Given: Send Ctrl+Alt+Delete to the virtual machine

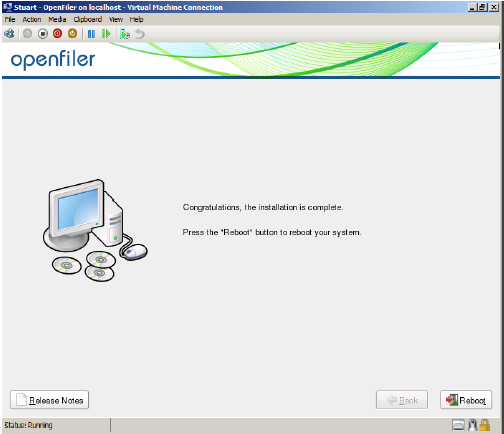Looking at the screenshot, I should pyautogui.click(x=9, y=34).
